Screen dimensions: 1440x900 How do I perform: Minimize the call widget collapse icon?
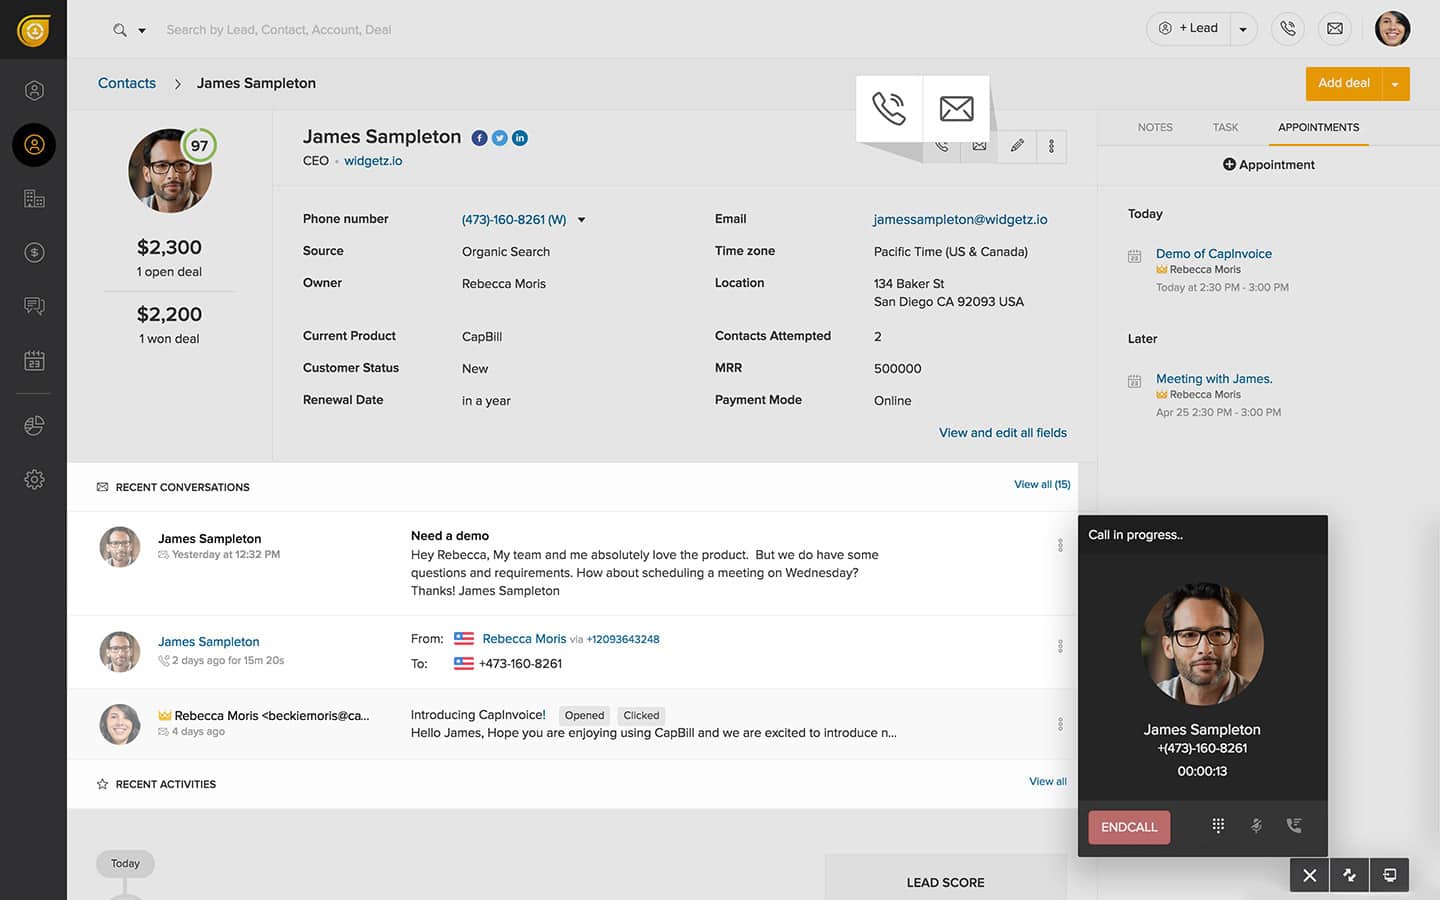click(x=1349, y=876)
